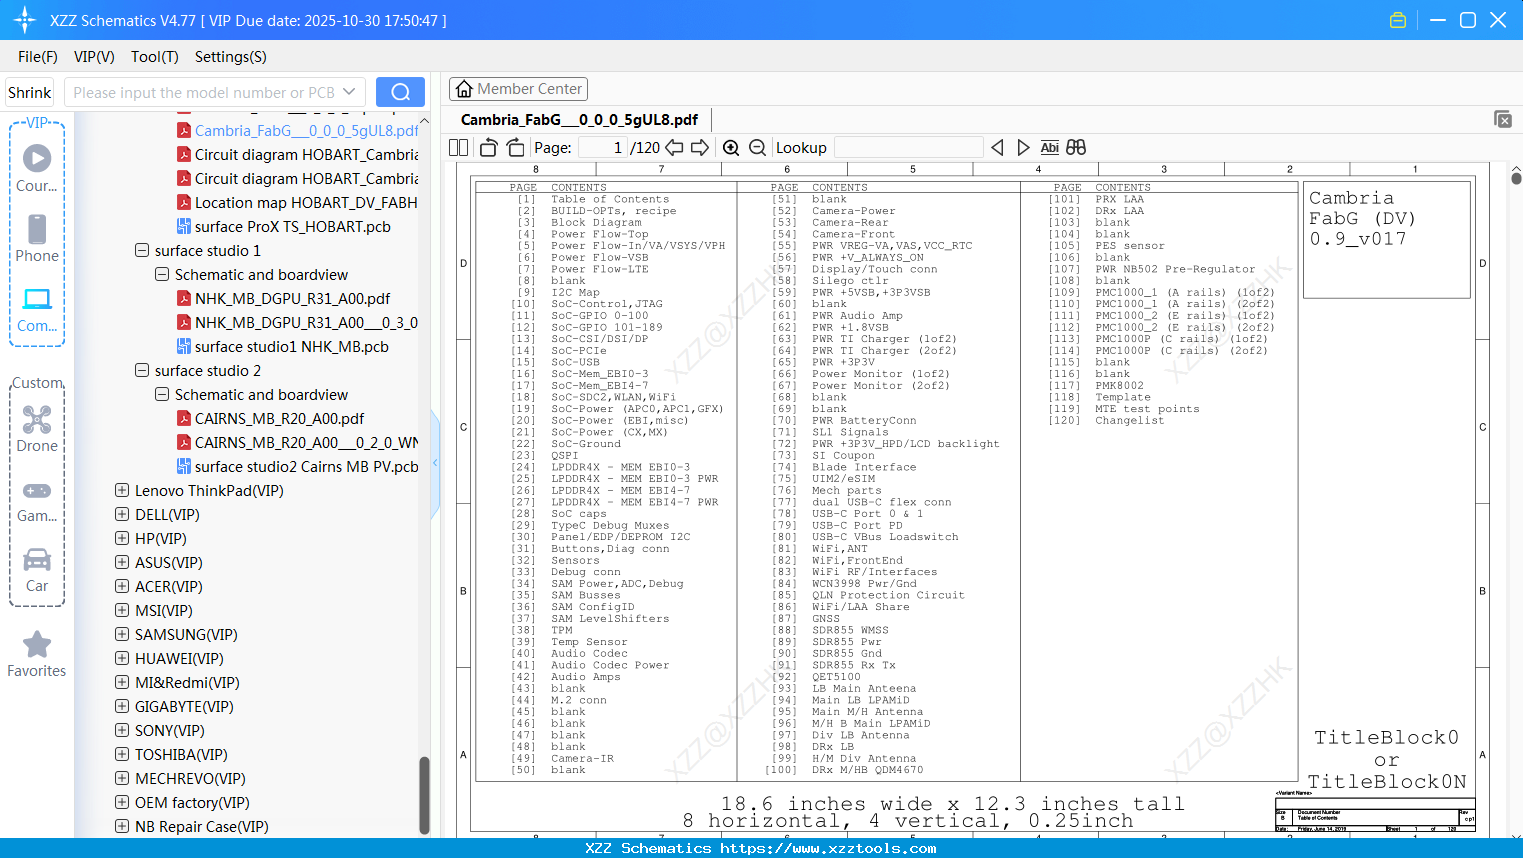Expand the ACER(VIP) node
Image resolution: width=1523 pixels, height=858 pixels.
pos(122,586)
